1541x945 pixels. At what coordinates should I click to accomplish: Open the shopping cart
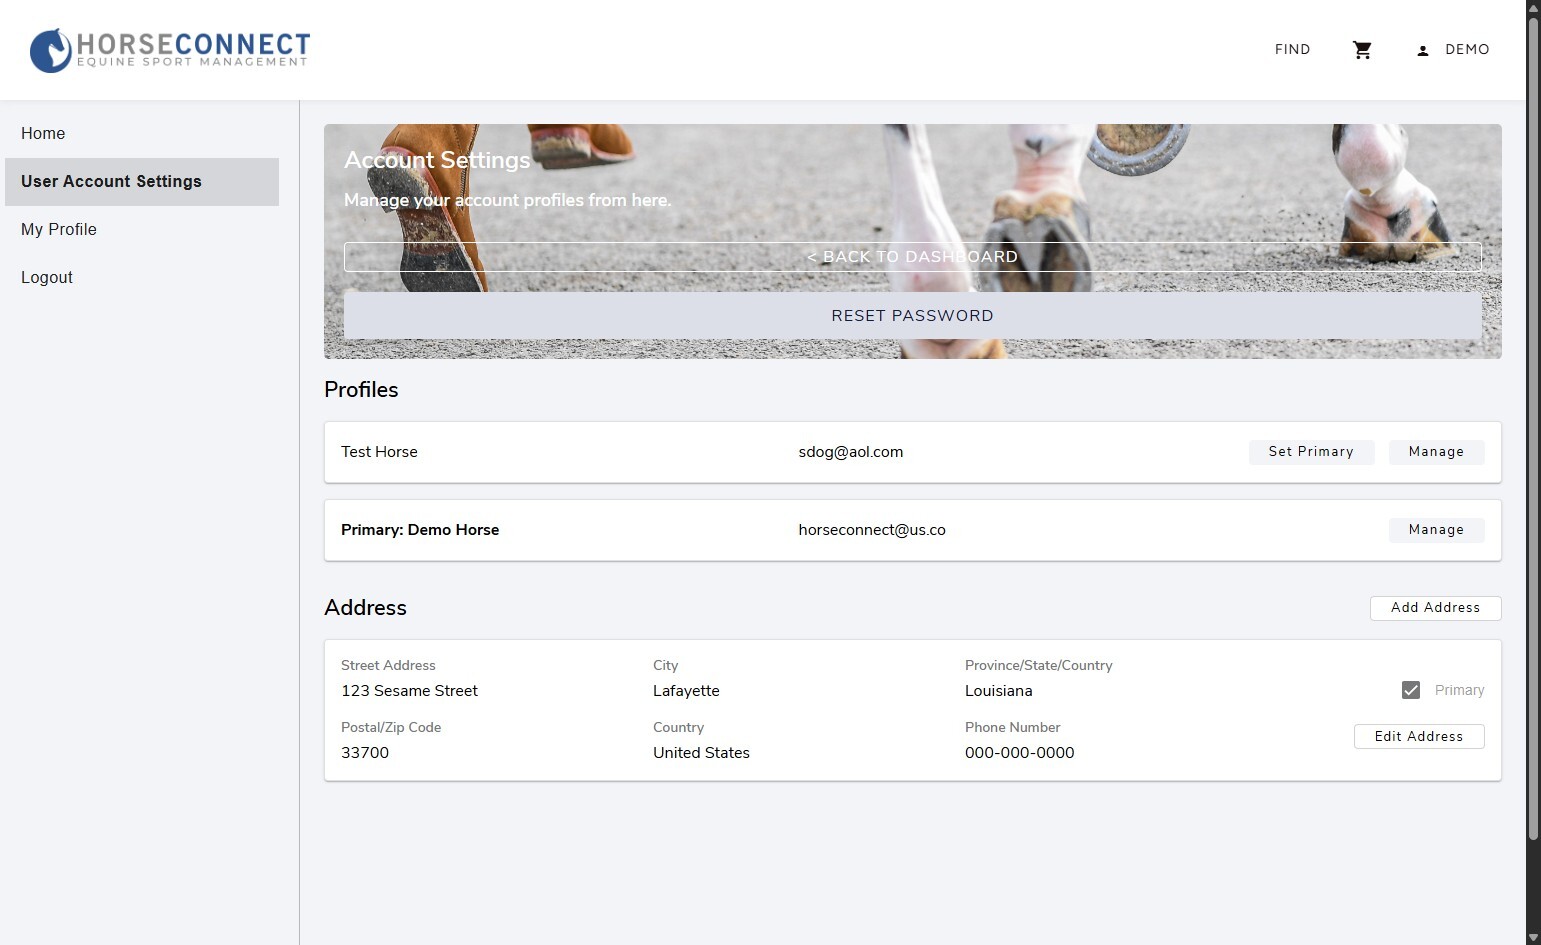(1362, 50)
